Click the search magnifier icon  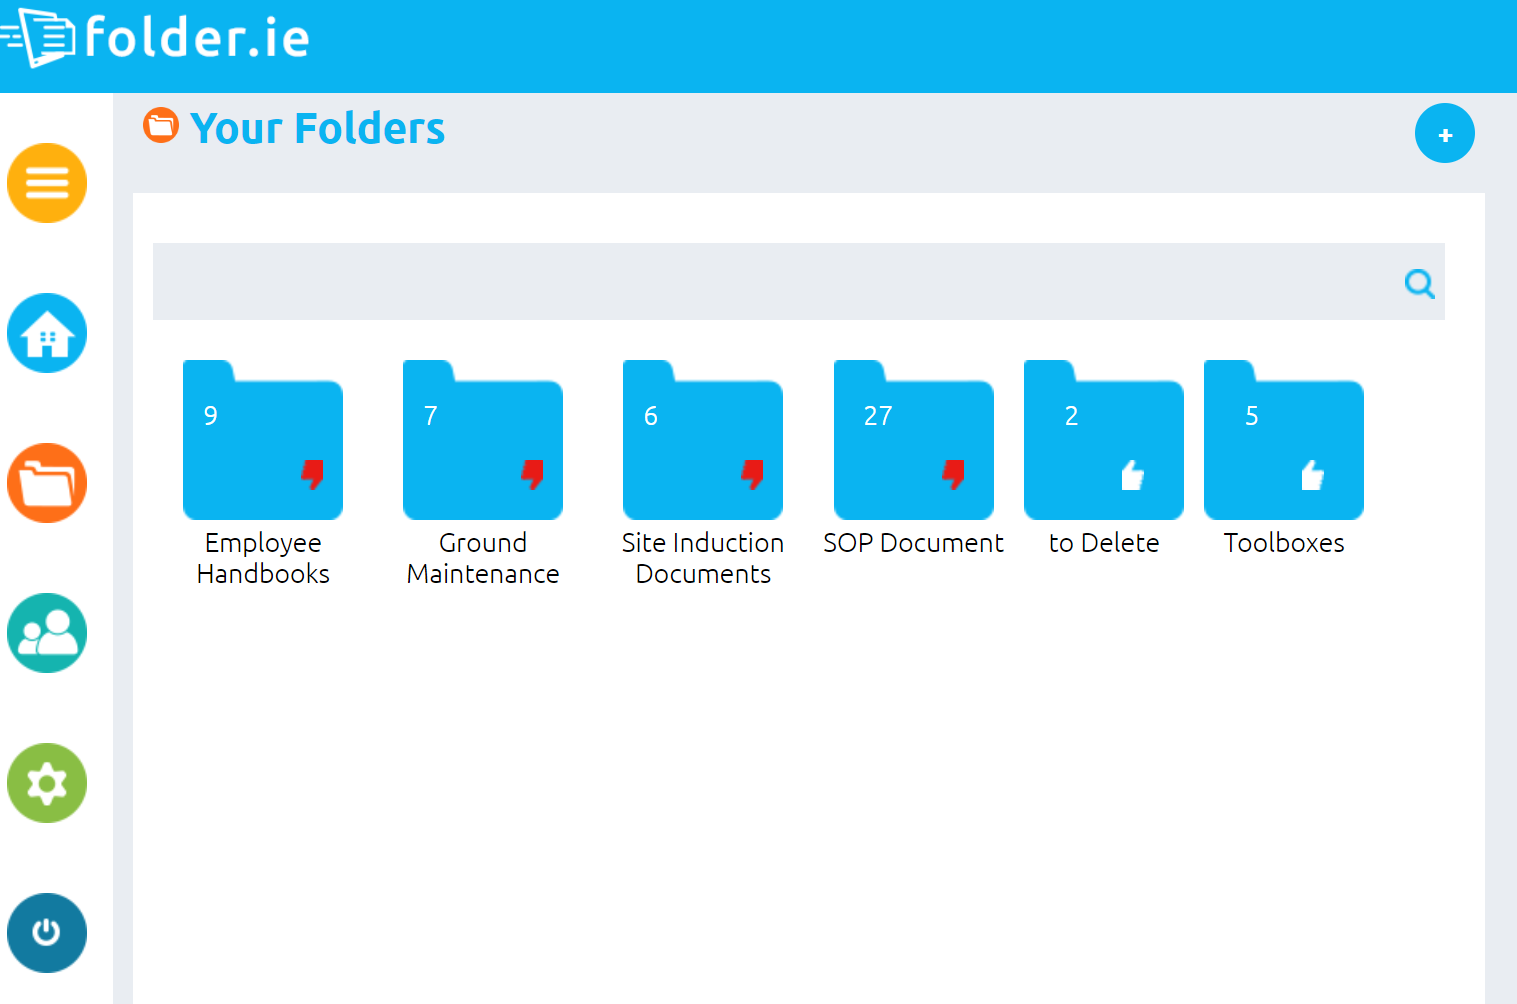tap(1419, 284)
